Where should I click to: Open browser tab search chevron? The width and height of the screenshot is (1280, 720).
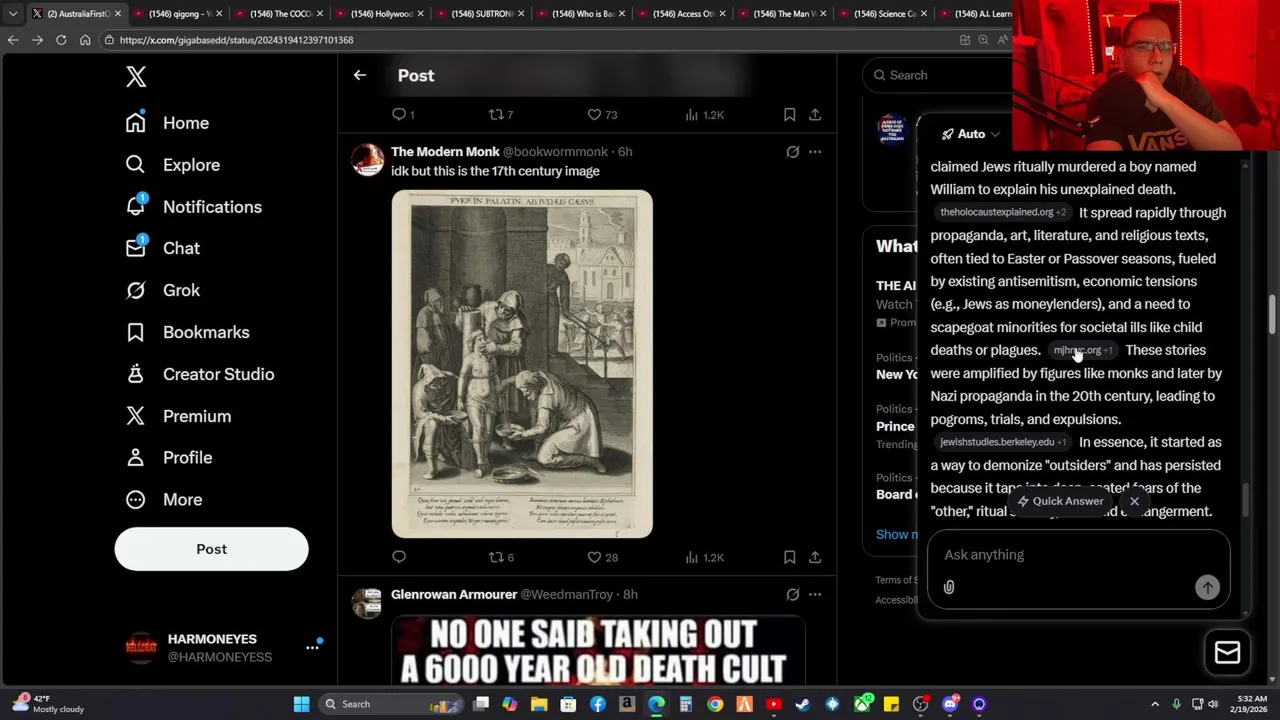point(12,14)
